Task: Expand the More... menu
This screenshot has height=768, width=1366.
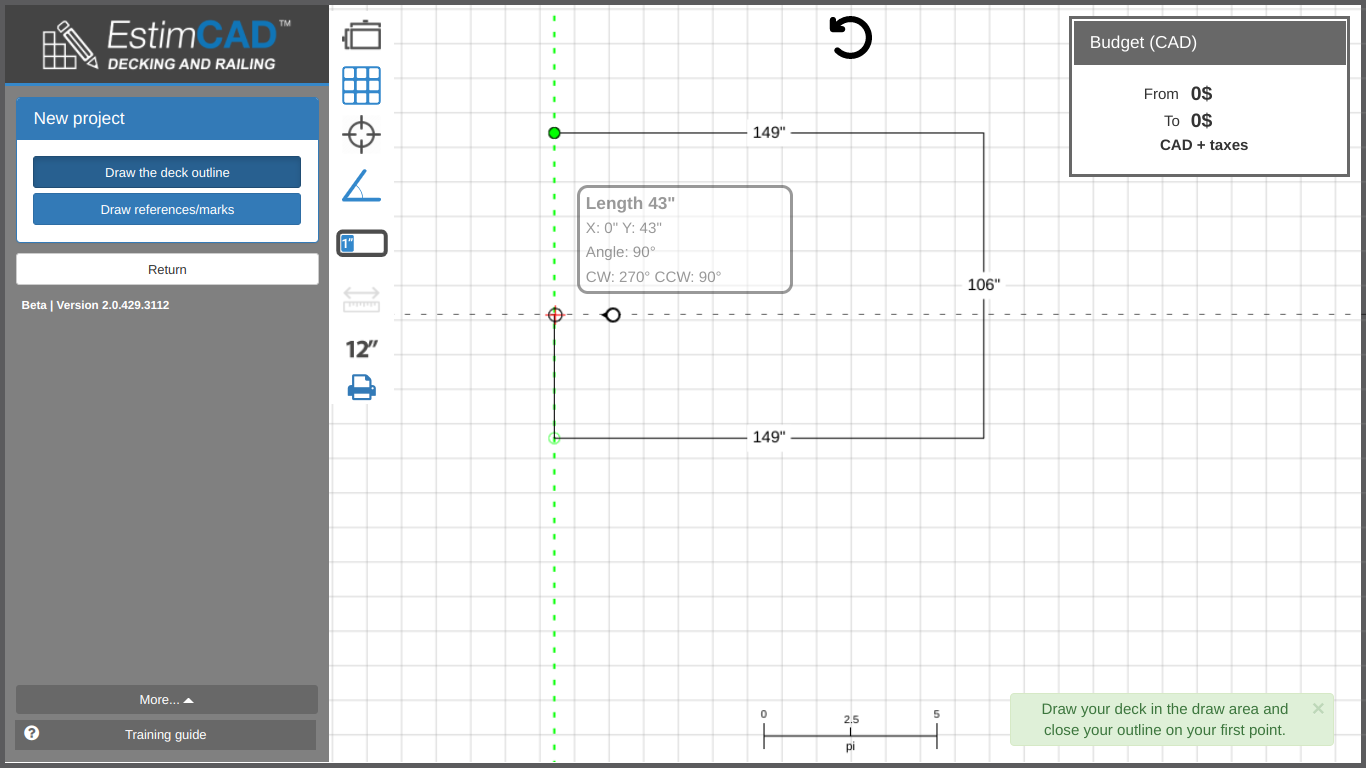Action: (167, 700)
